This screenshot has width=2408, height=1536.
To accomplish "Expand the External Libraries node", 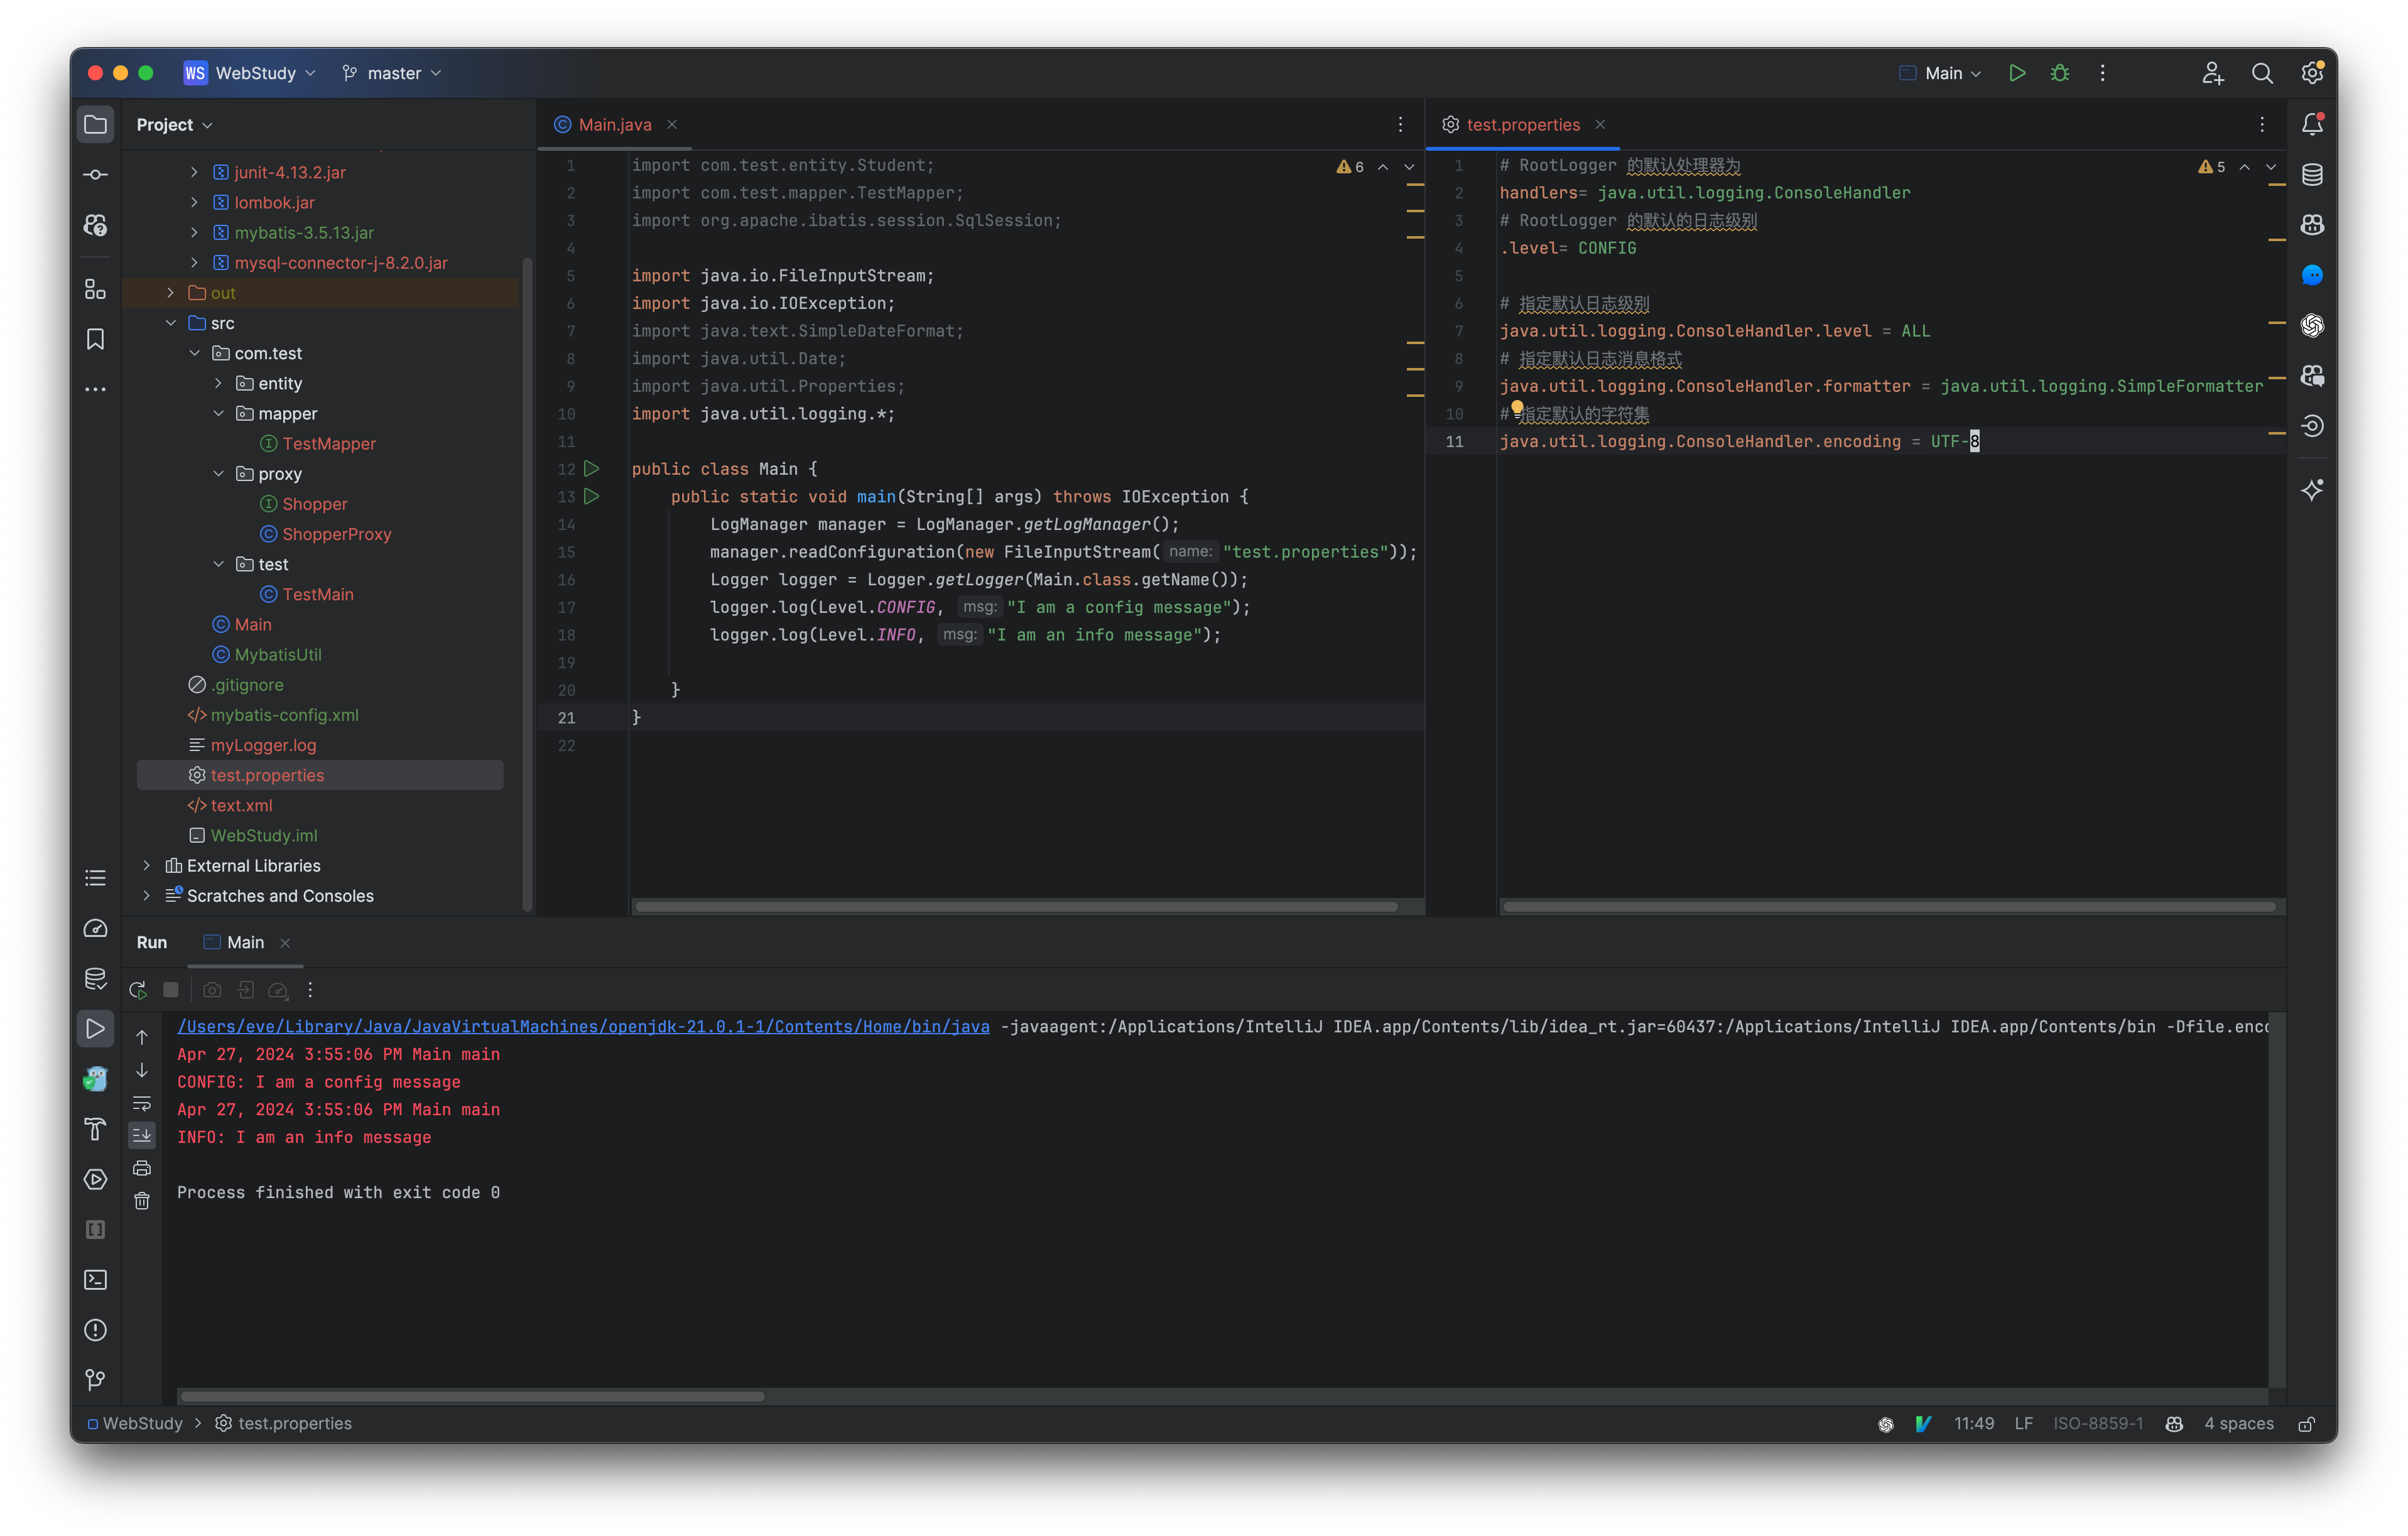I will tap(146, 865).
